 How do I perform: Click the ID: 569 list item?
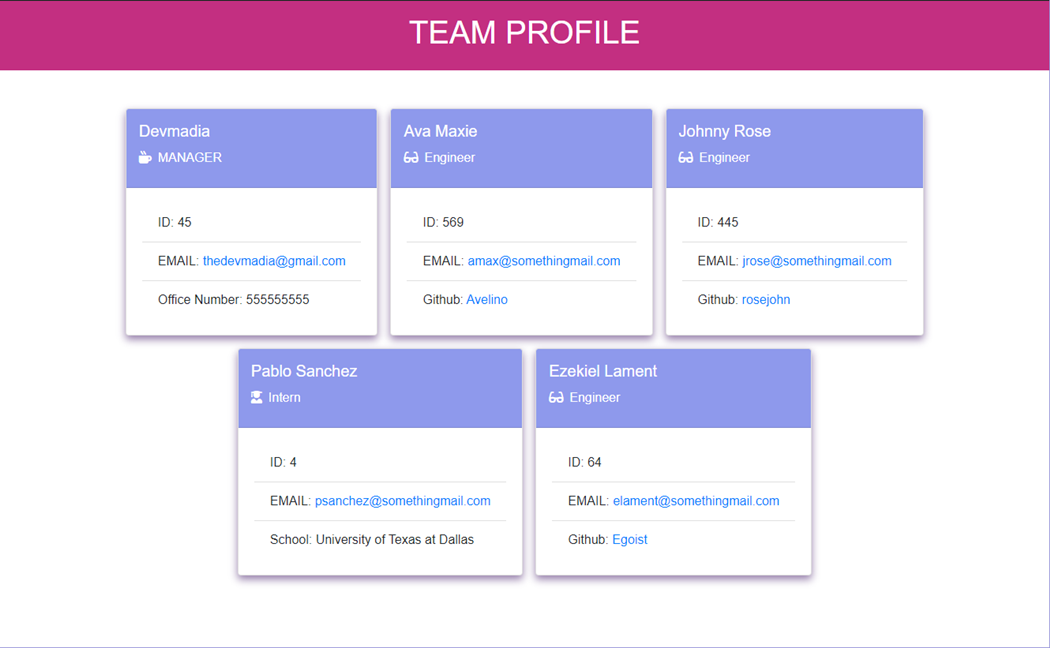[443, 222]
